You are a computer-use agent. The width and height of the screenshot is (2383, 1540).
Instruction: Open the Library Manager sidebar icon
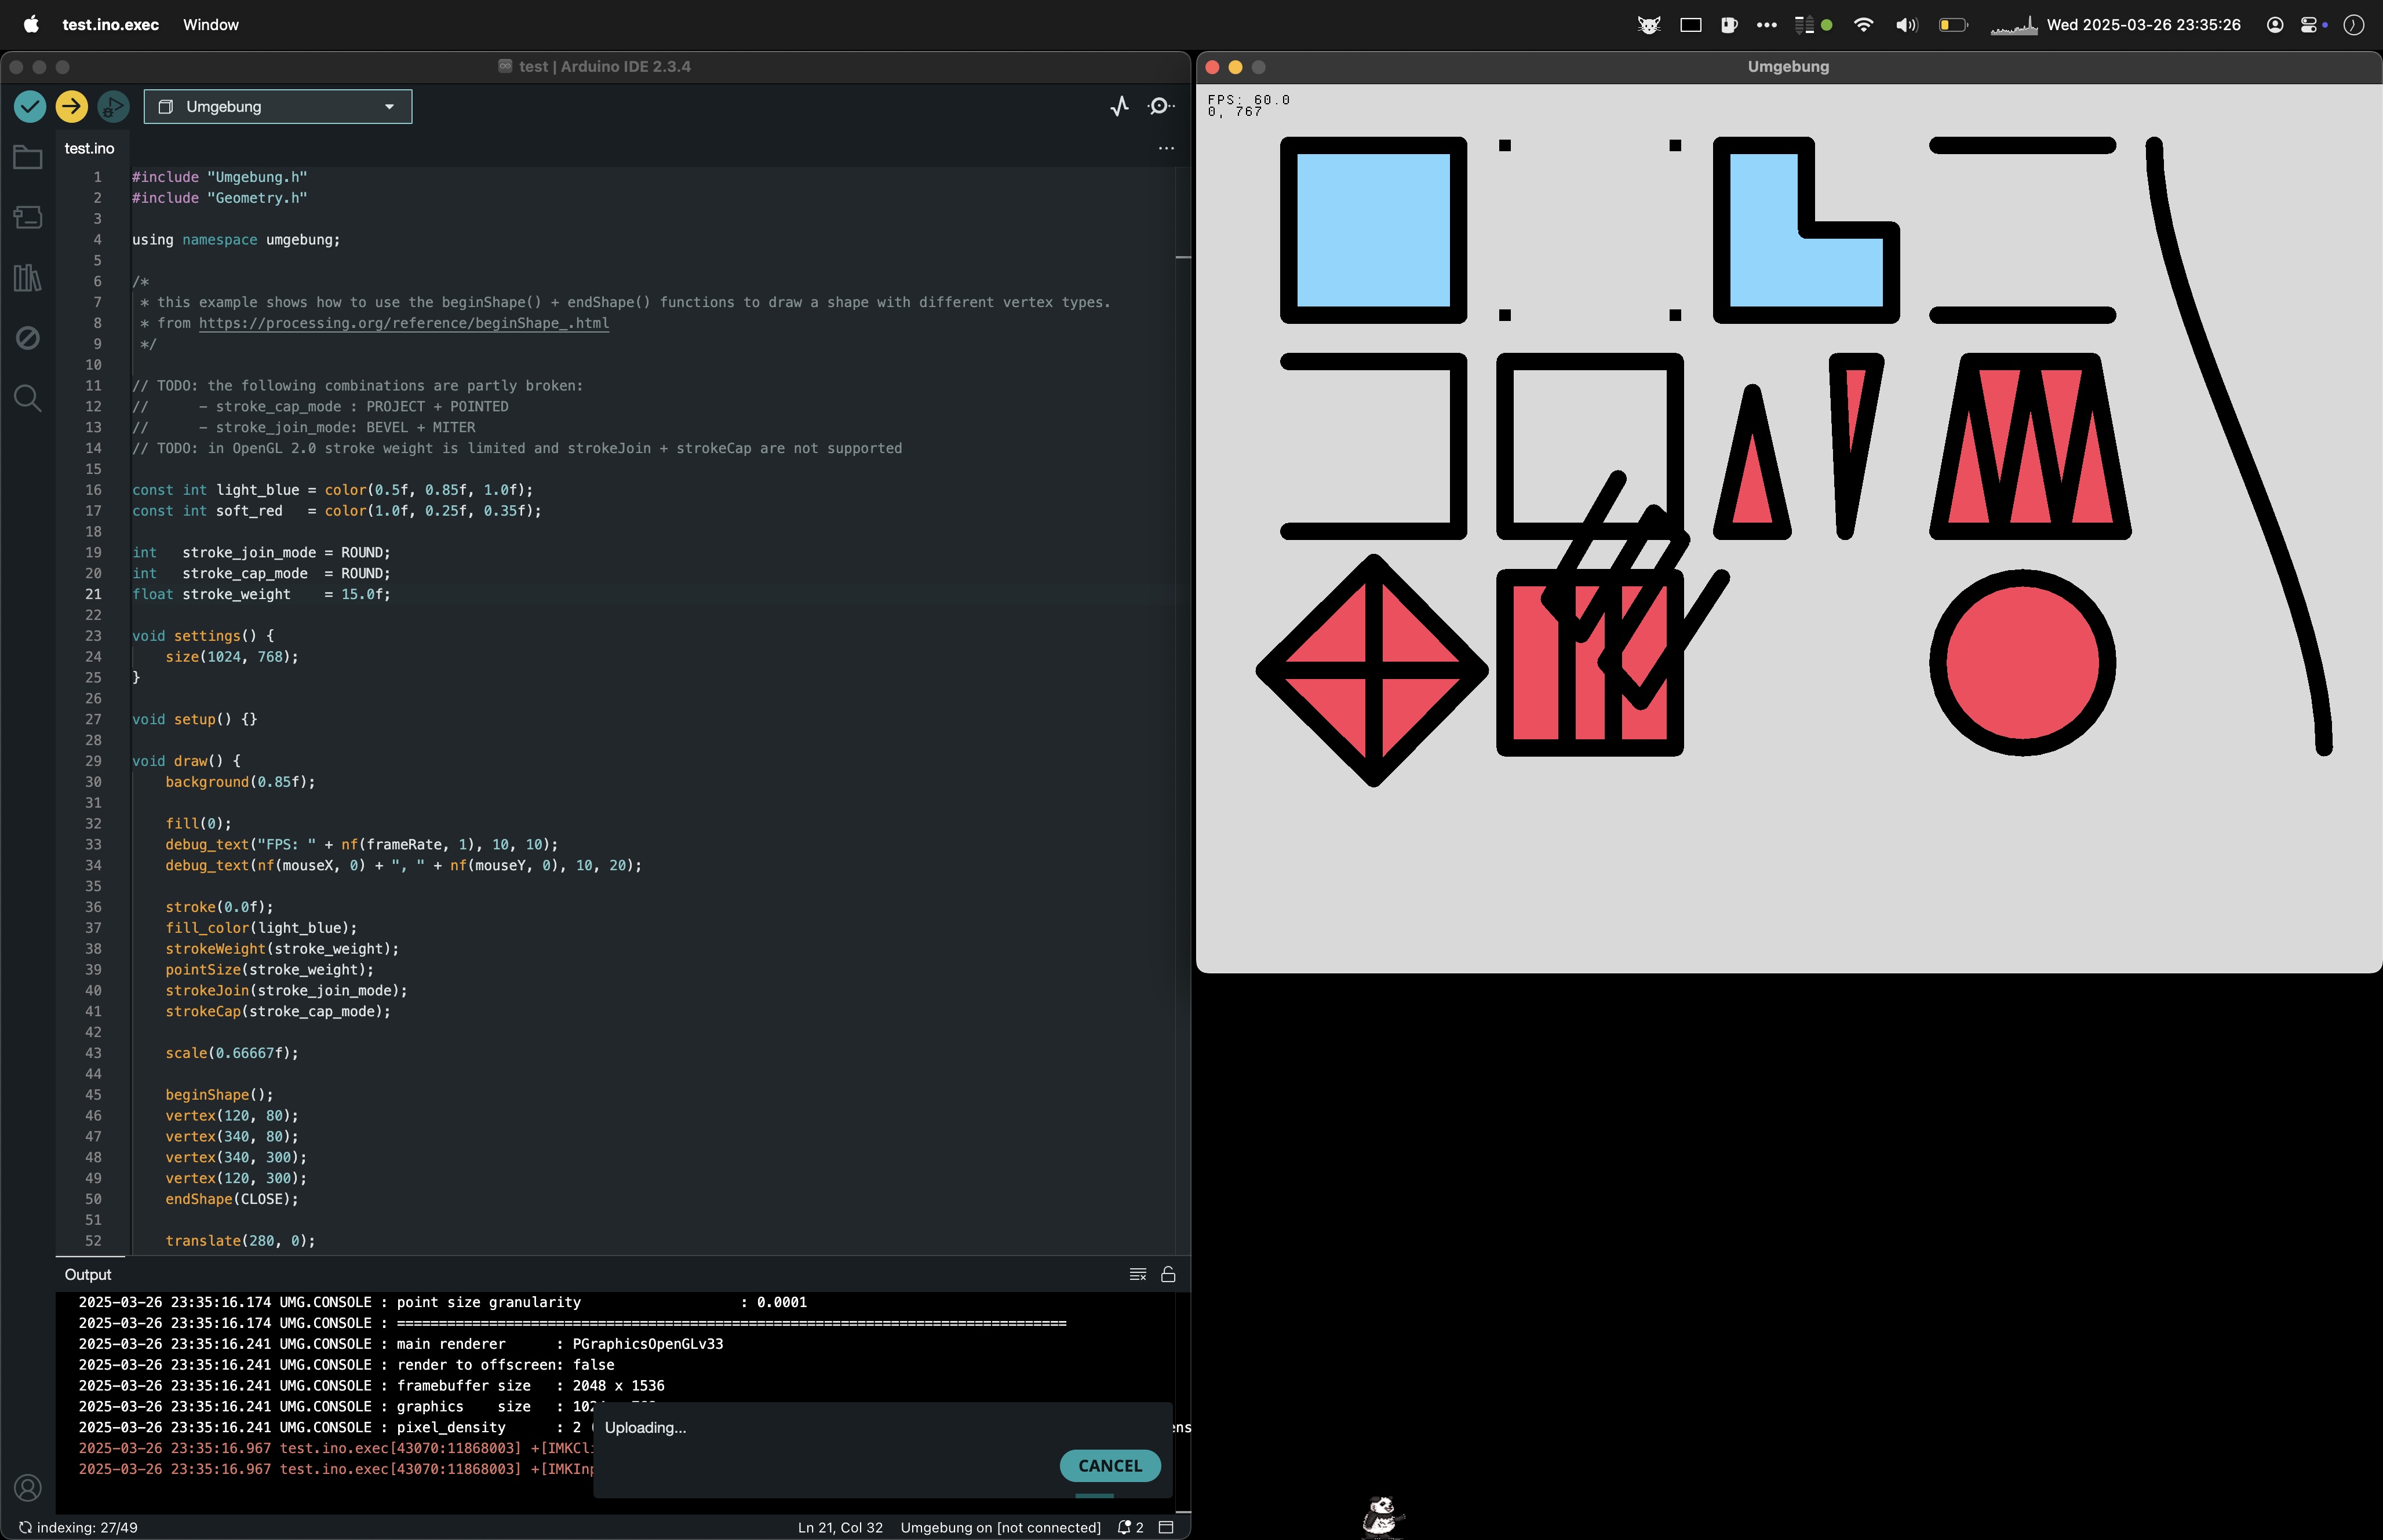pos(28,277)
